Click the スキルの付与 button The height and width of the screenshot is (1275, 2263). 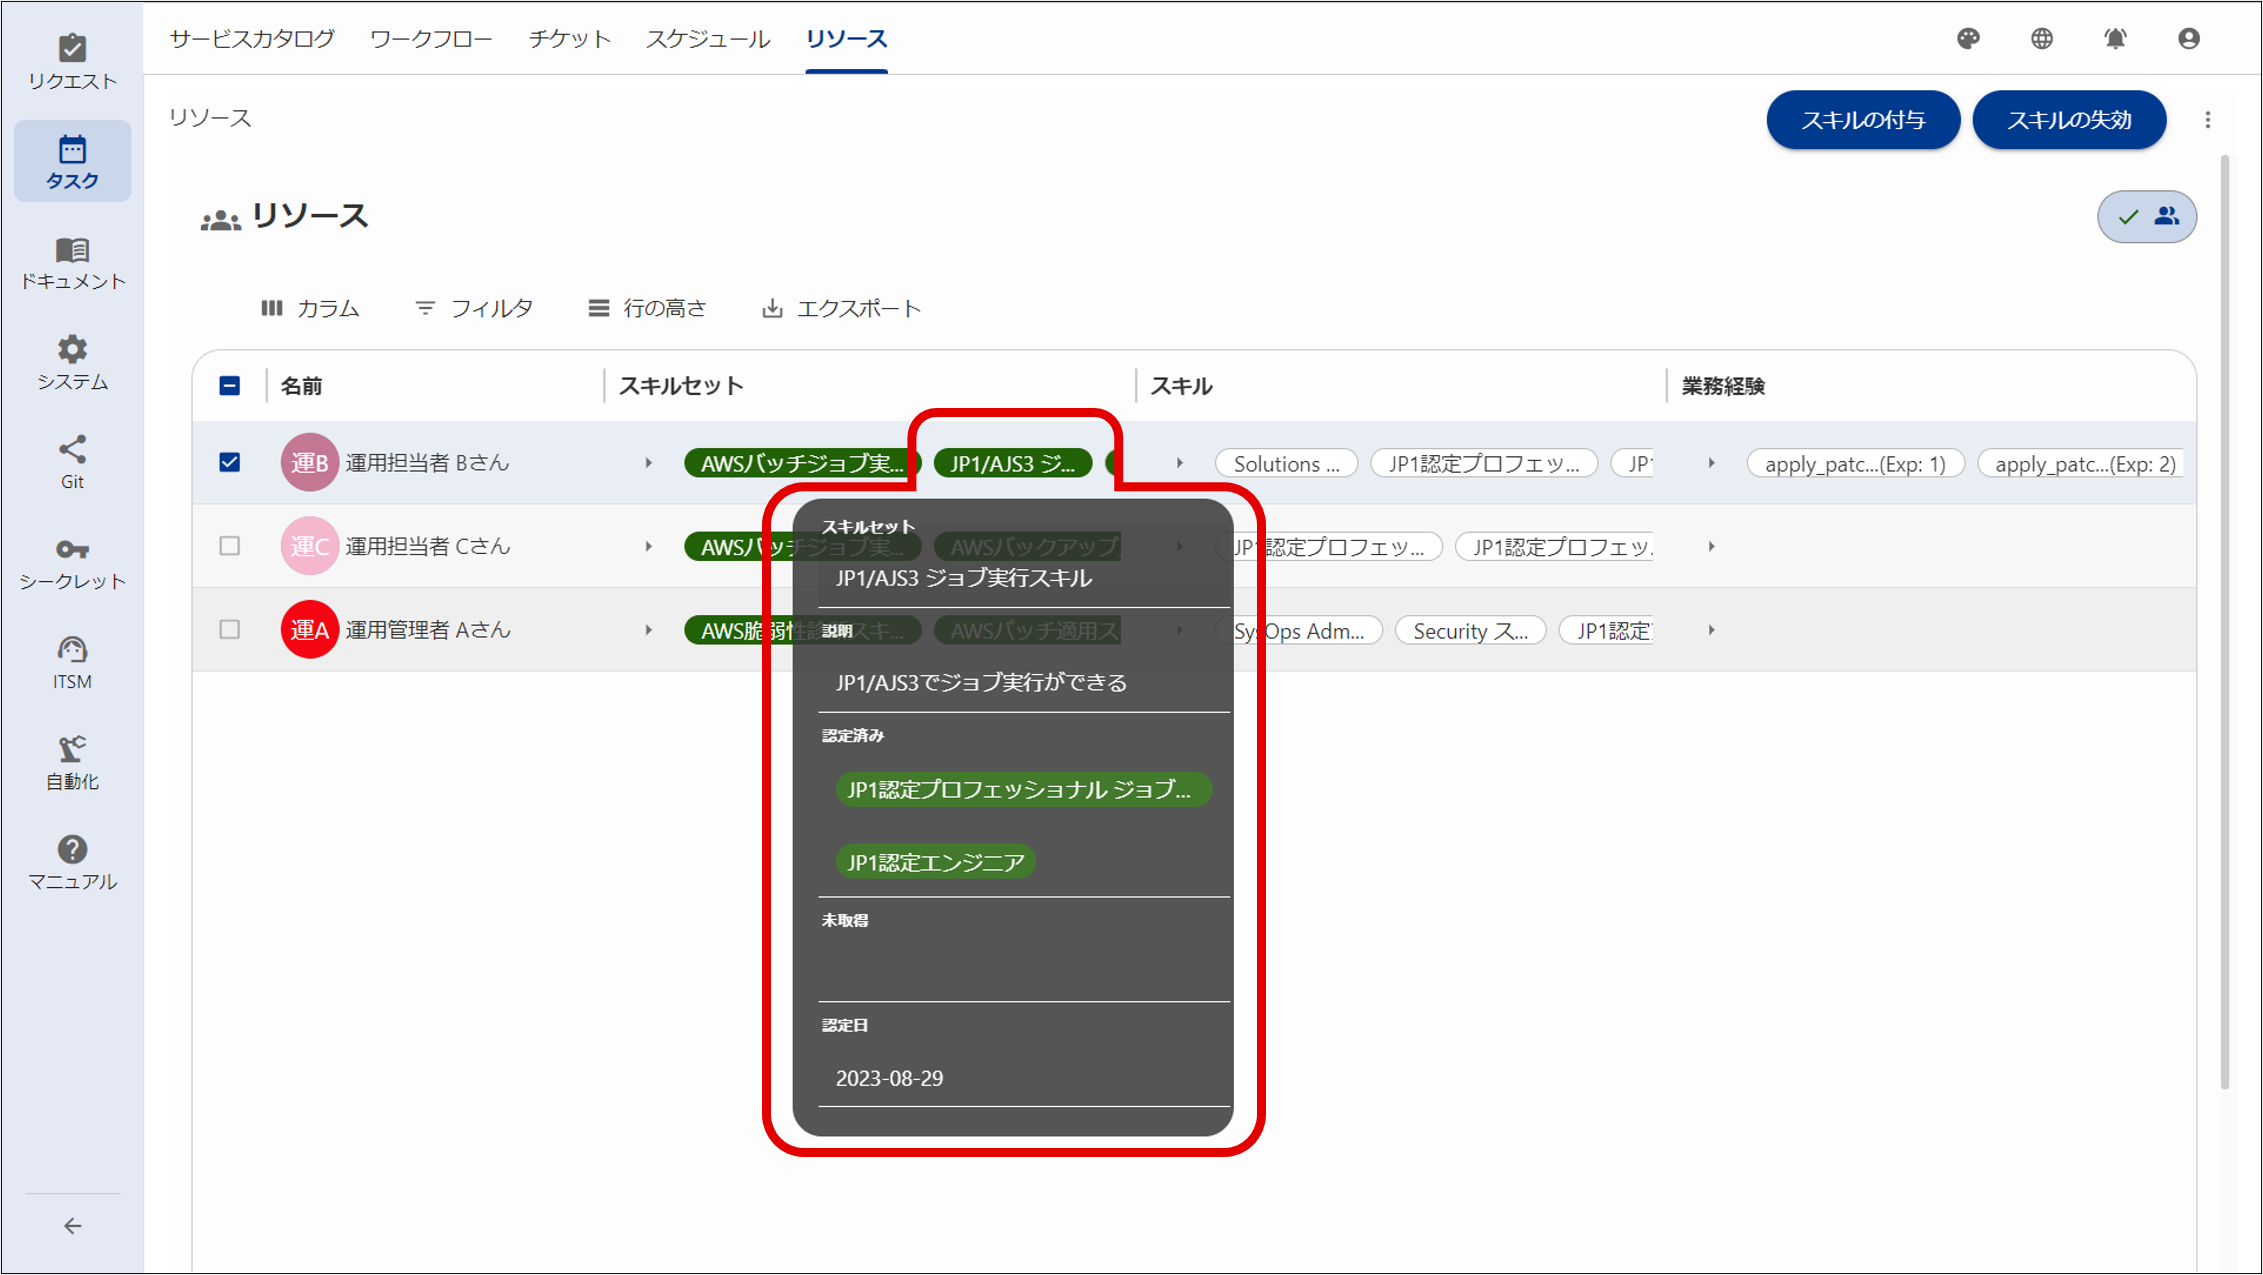(x=1862, y=119)
